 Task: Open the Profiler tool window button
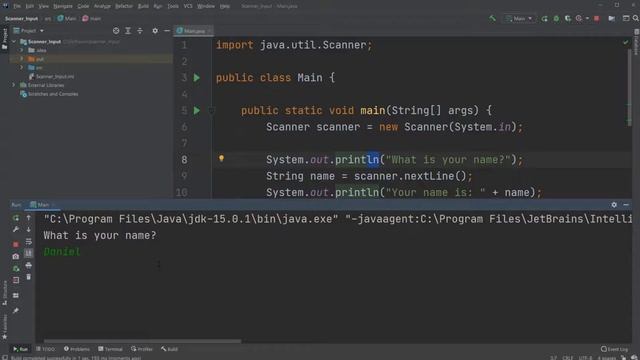142,349
